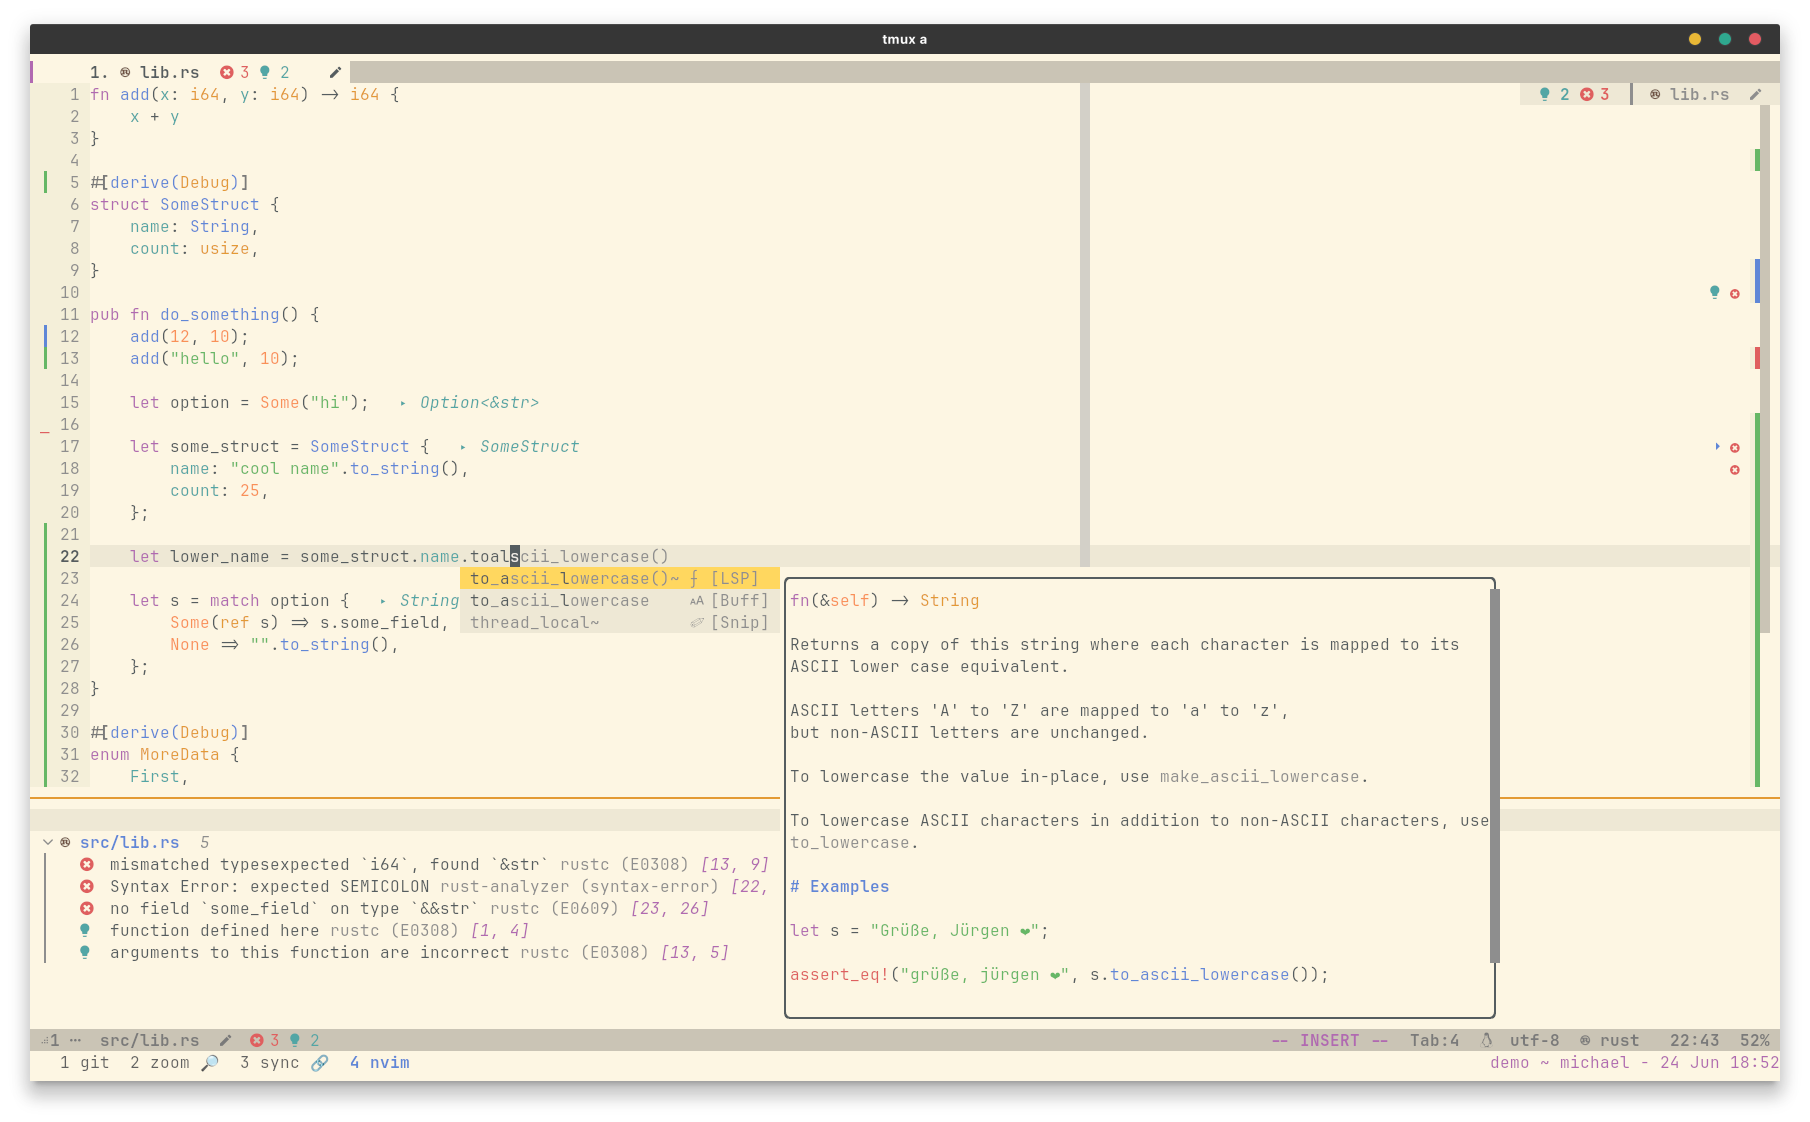Viewport: 1810px width, 1122px height.
Task: Click the Linux penguin icon in the statusline
Action: 1487,1040
